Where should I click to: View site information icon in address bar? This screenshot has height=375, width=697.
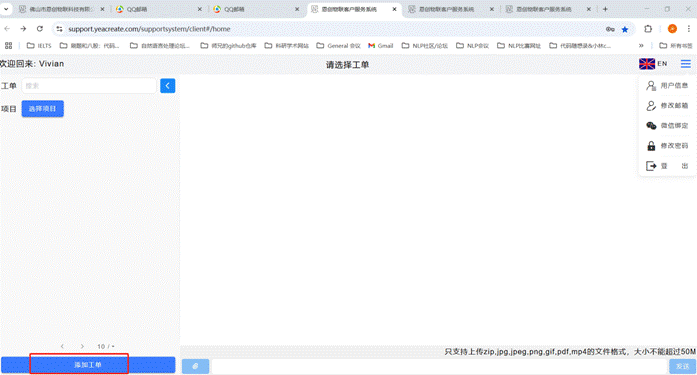coord(59,29)
